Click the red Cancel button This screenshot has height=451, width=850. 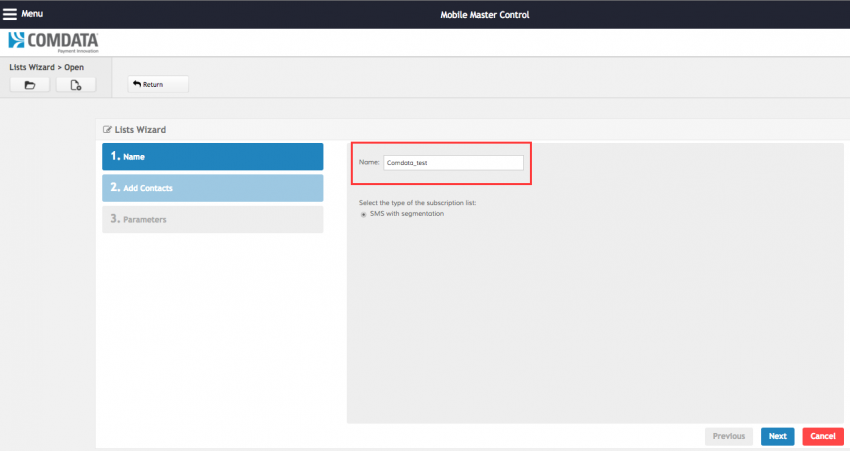[822, 436]
